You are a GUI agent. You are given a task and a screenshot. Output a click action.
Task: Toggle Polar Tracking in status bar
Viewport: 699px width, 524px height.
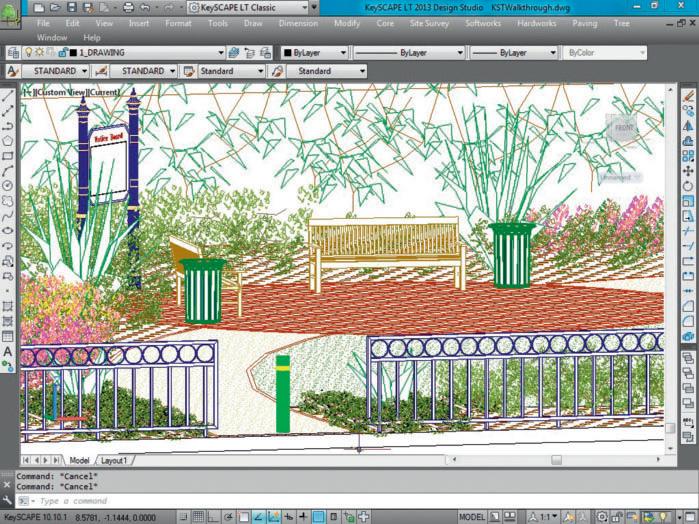229,517
